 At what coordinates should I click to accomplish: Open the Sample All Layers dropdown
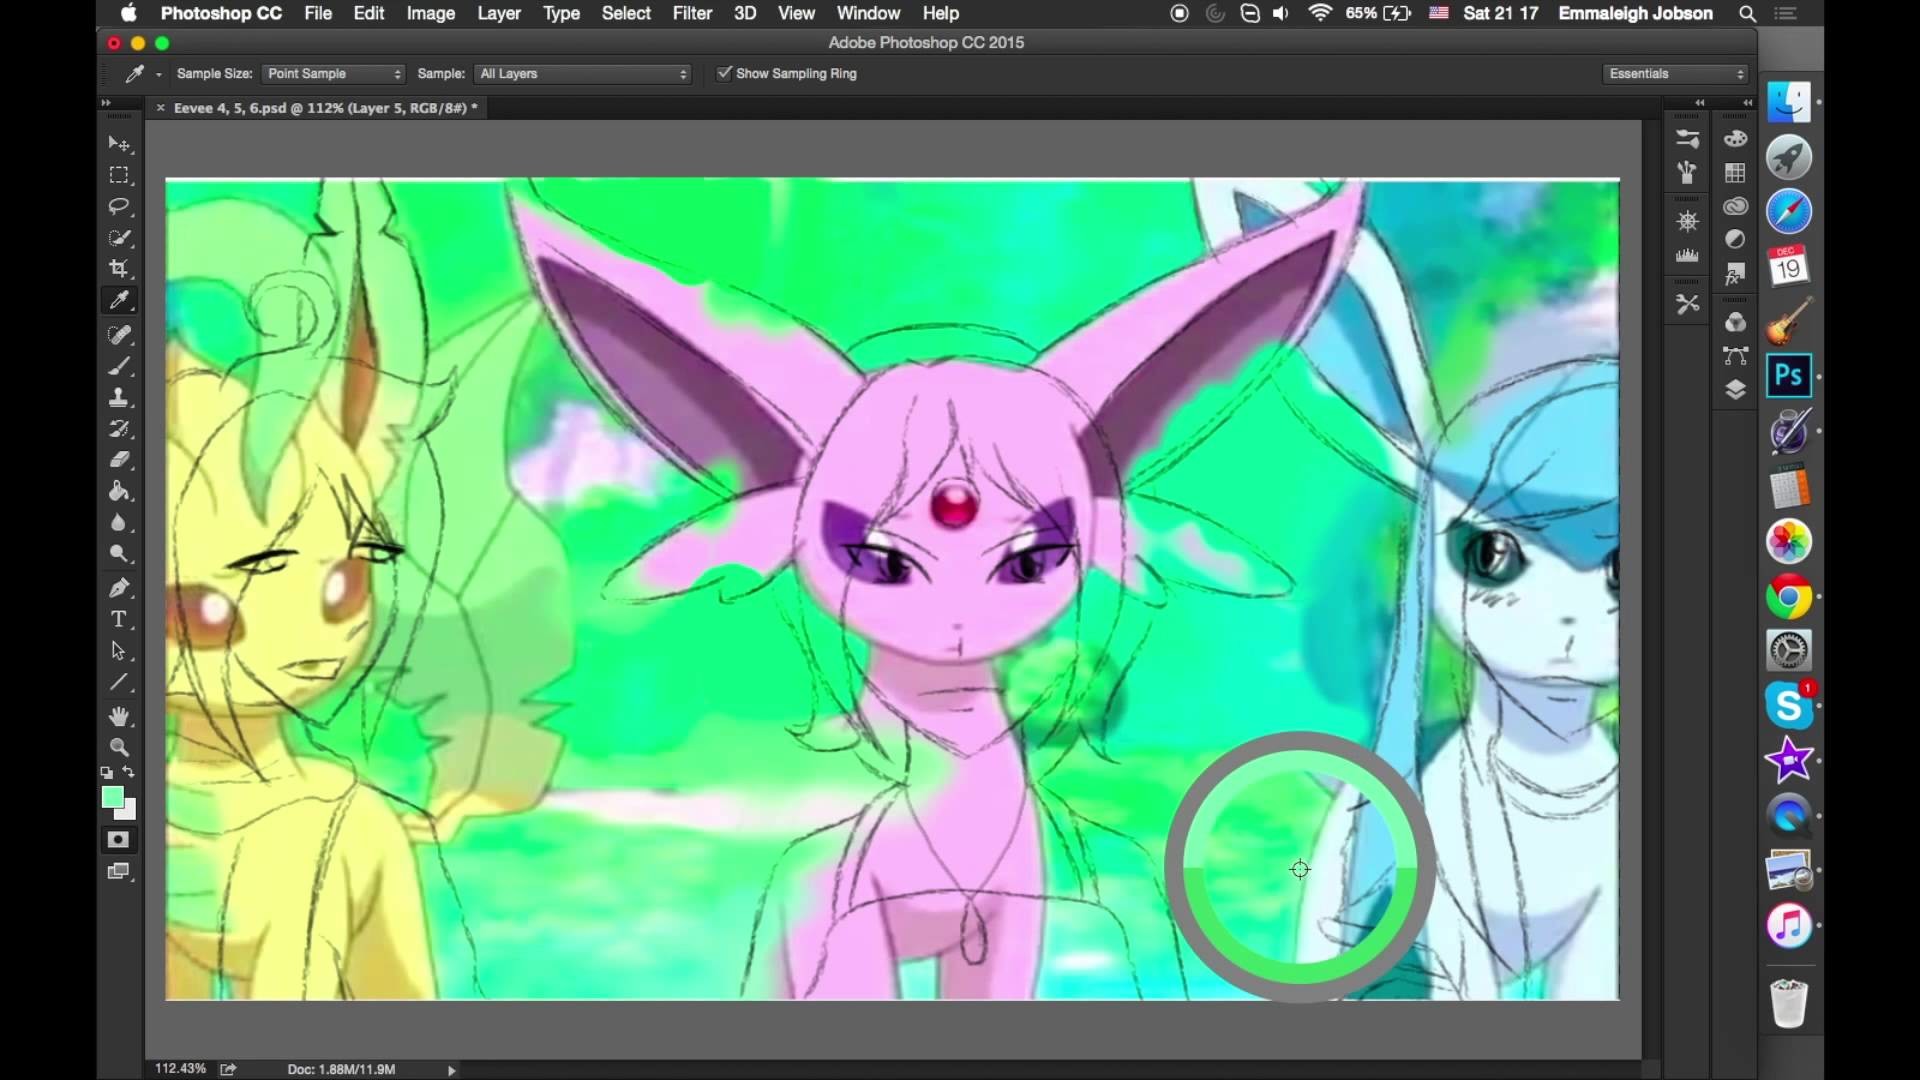(583, 74)
